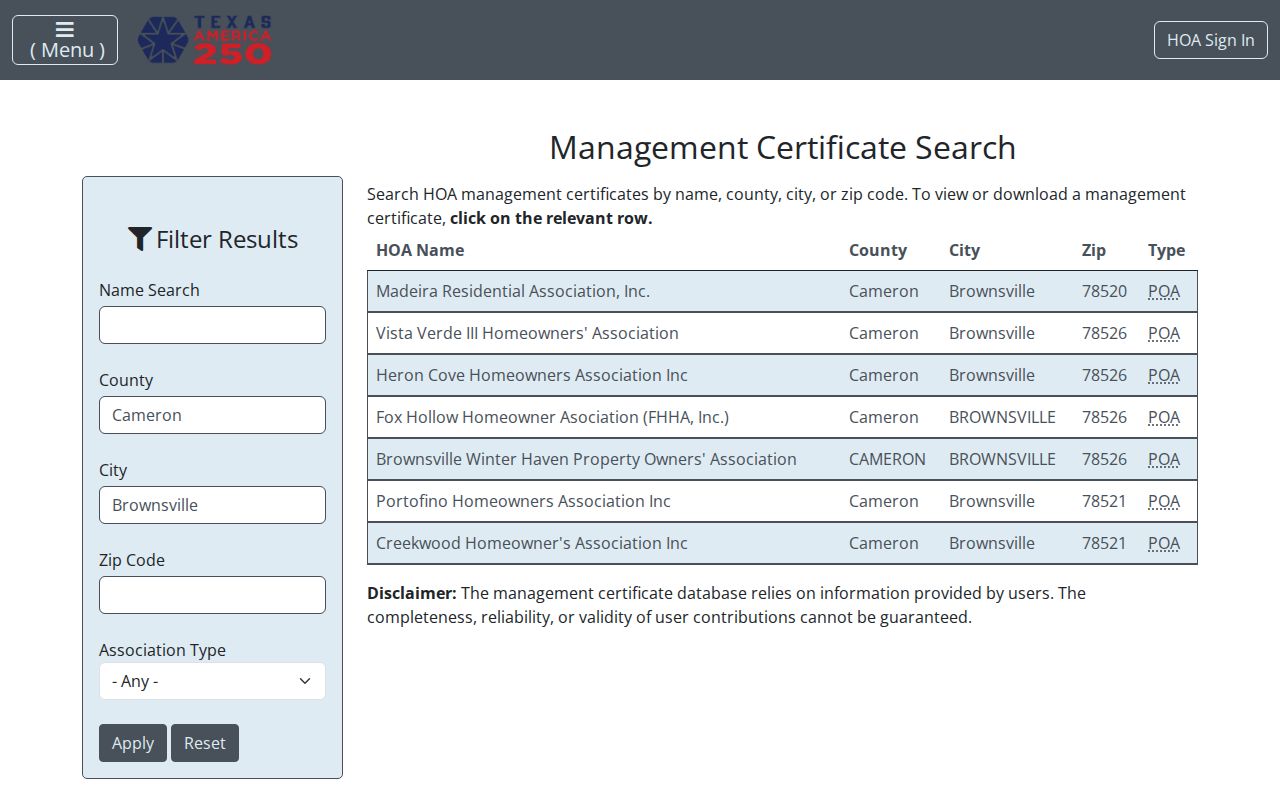1280x800 pixels.
Task: Click zip 78520 in Madeira row
Action: (1104, 291)
